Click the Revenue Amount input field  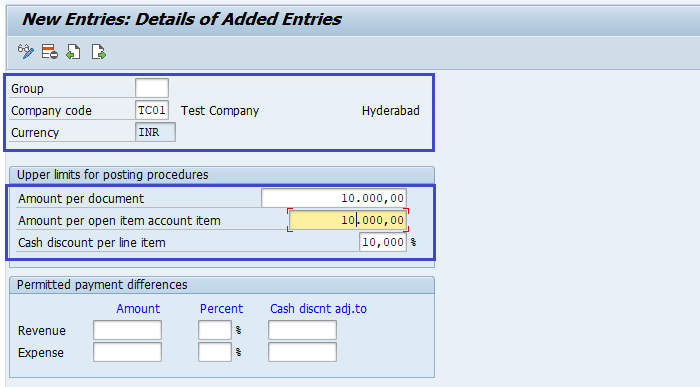tap(127, 330)
